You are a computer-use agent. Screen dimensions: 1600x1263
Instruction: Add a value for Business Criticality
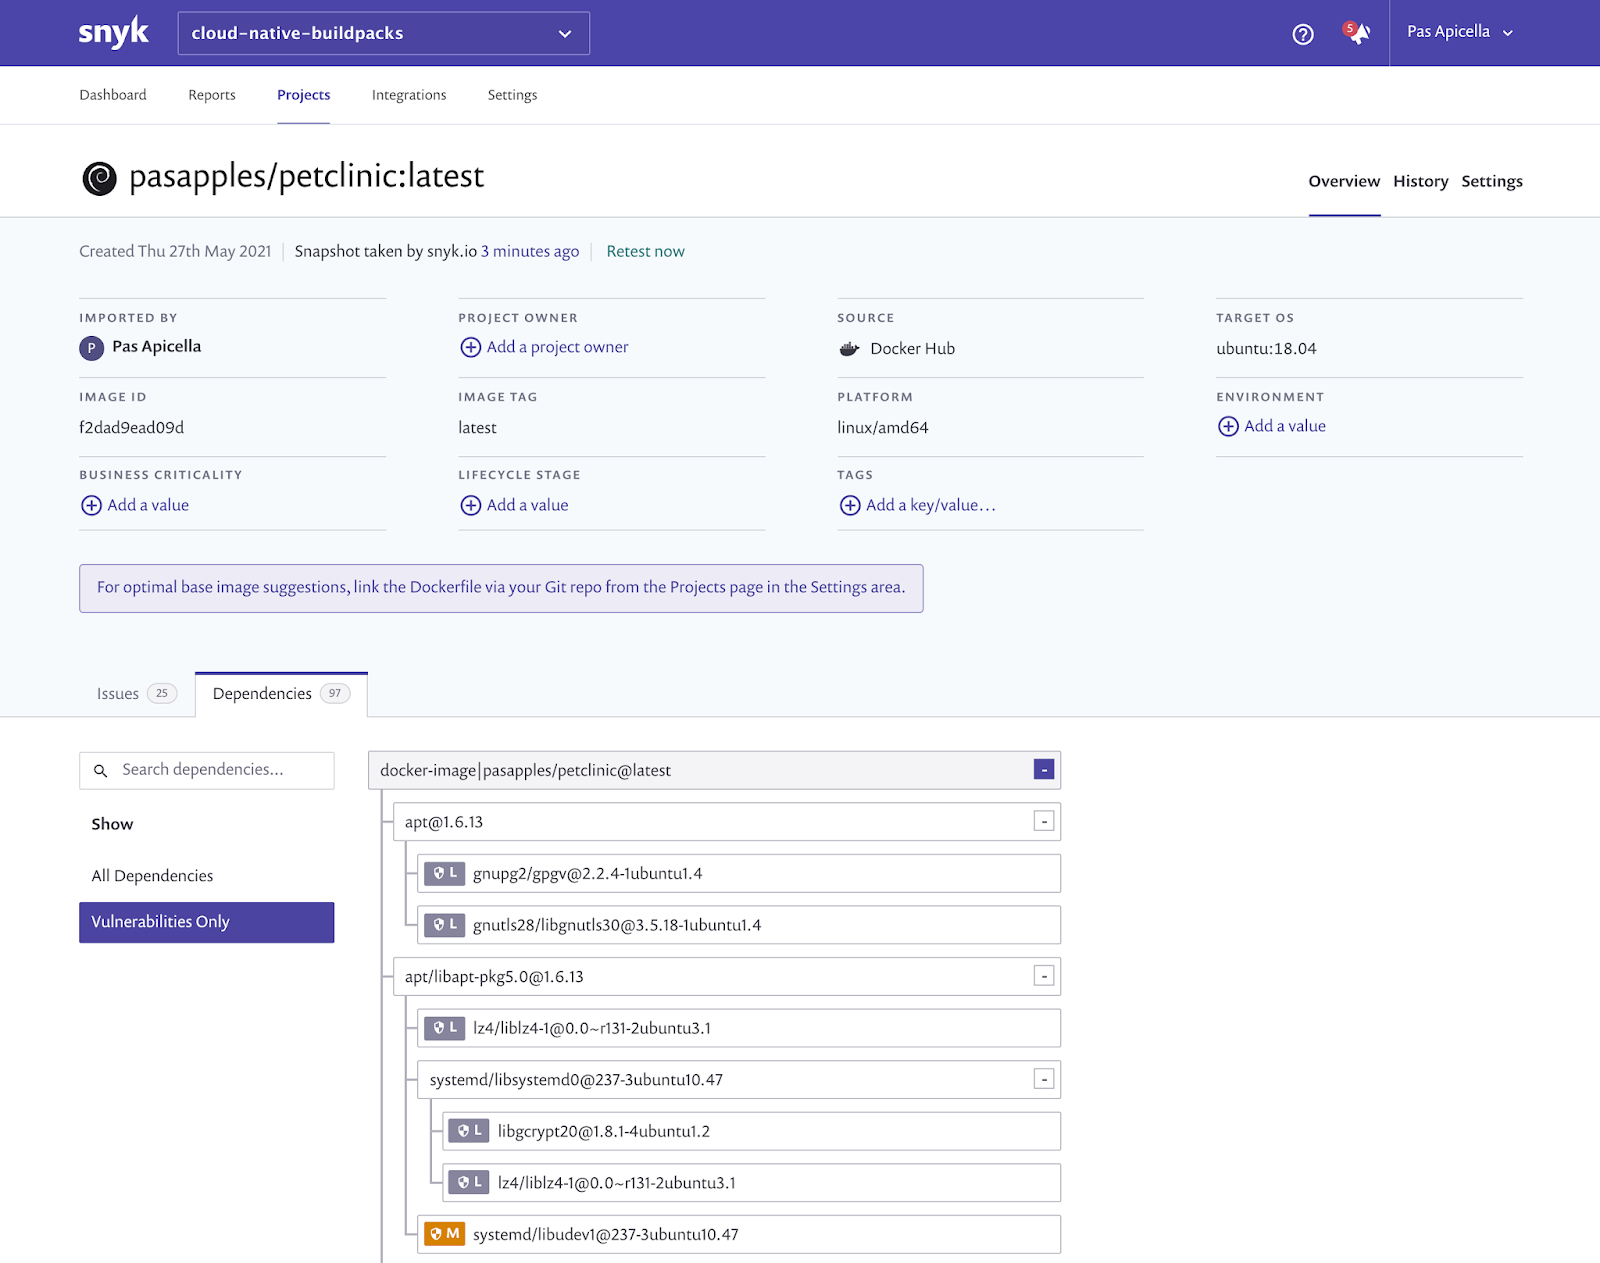148,505
